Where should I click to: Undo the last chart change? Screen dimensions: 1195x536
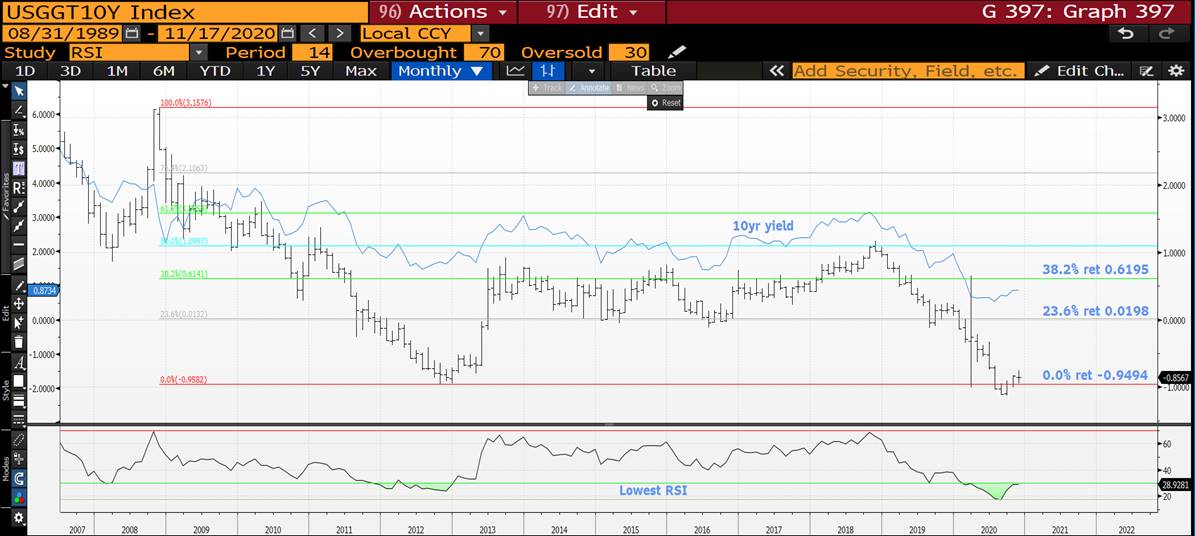pos(1127,34)
